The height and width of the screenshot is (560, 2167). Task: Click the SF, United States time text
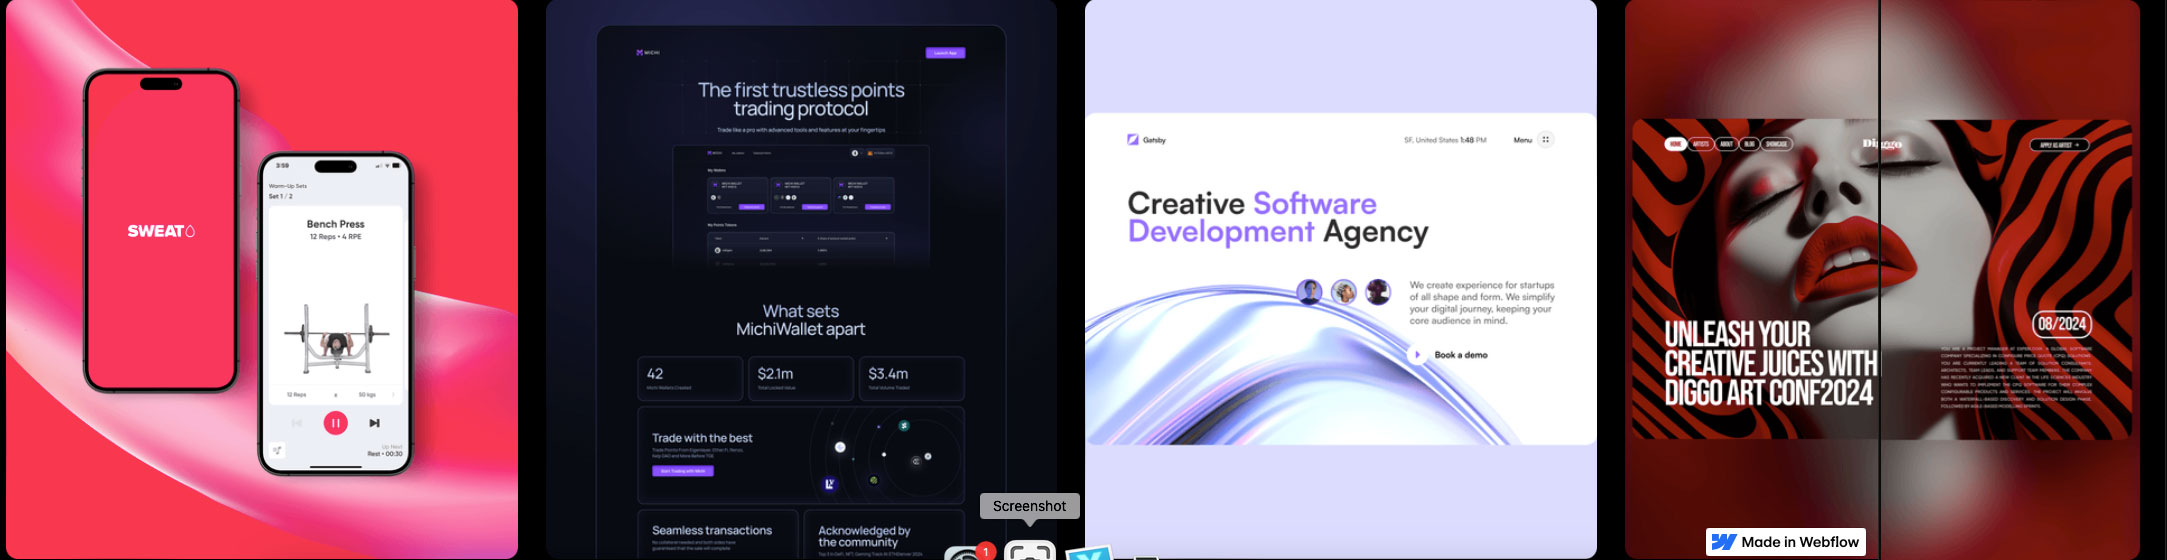(x=1445, y=140)
